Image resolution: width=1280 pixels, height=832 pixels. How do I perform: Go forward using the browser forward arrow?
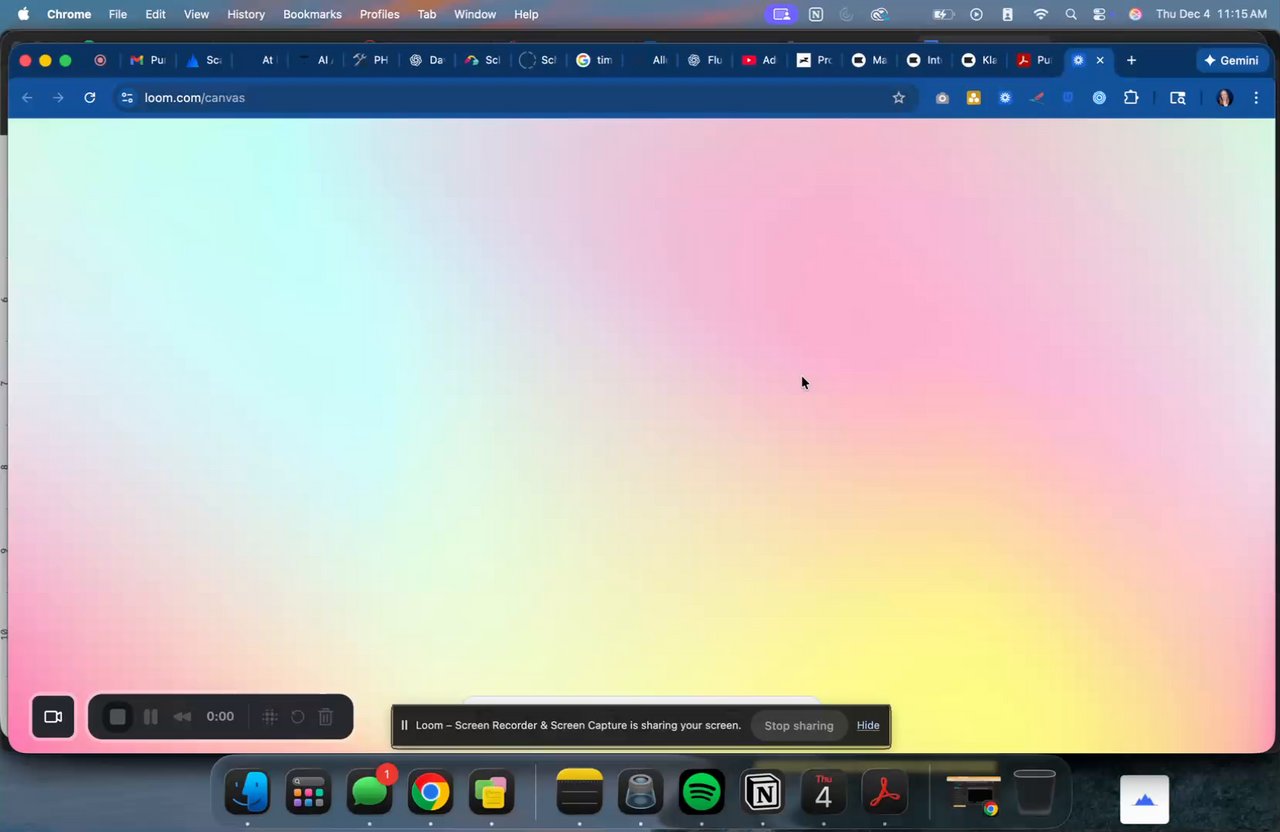coord(58,97)
